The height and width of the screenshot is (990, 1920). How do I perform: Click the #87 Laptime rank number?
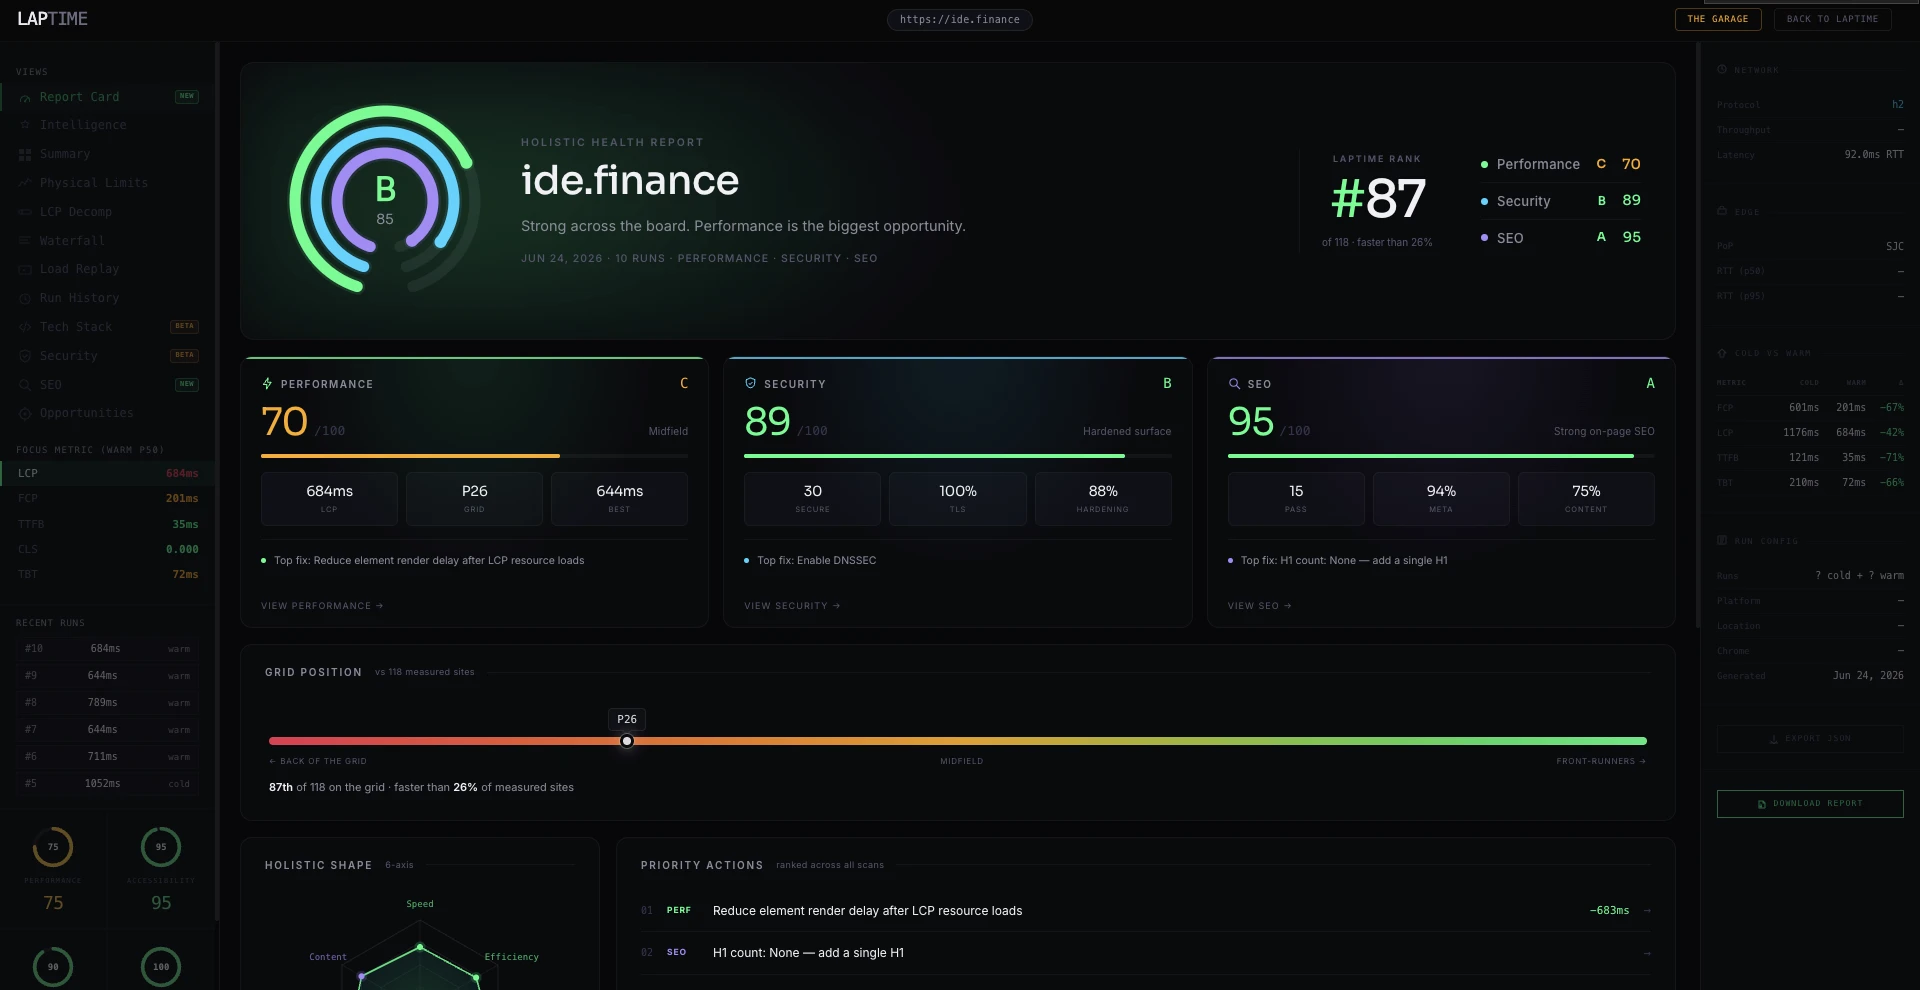click(1377, 199)
